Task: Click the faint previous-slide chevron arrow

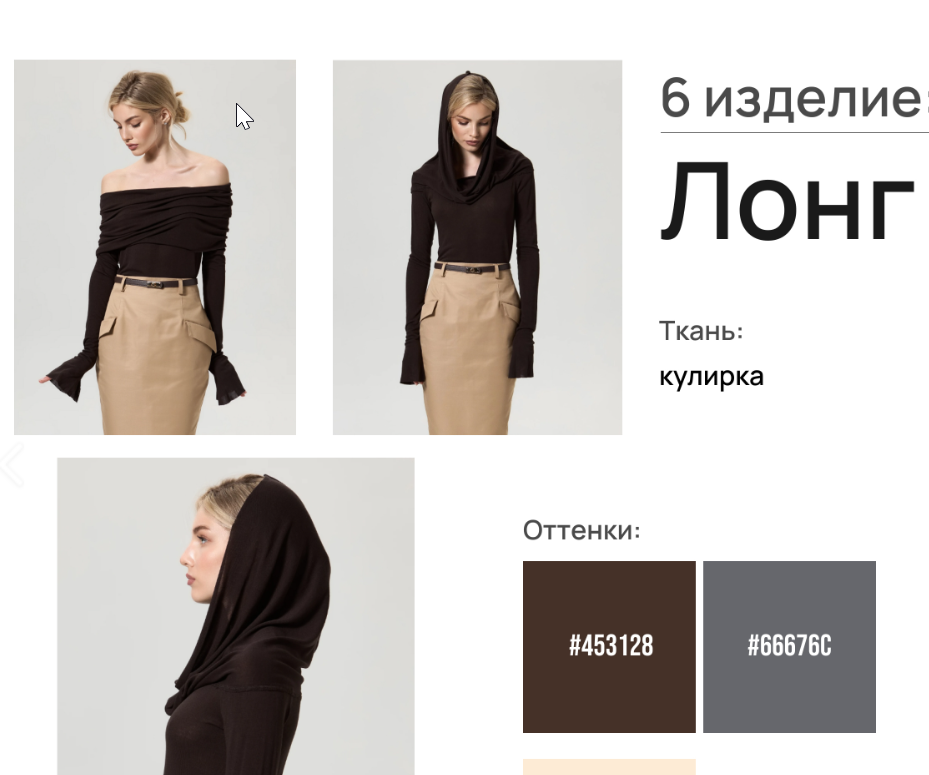Action: coord(12,464)
